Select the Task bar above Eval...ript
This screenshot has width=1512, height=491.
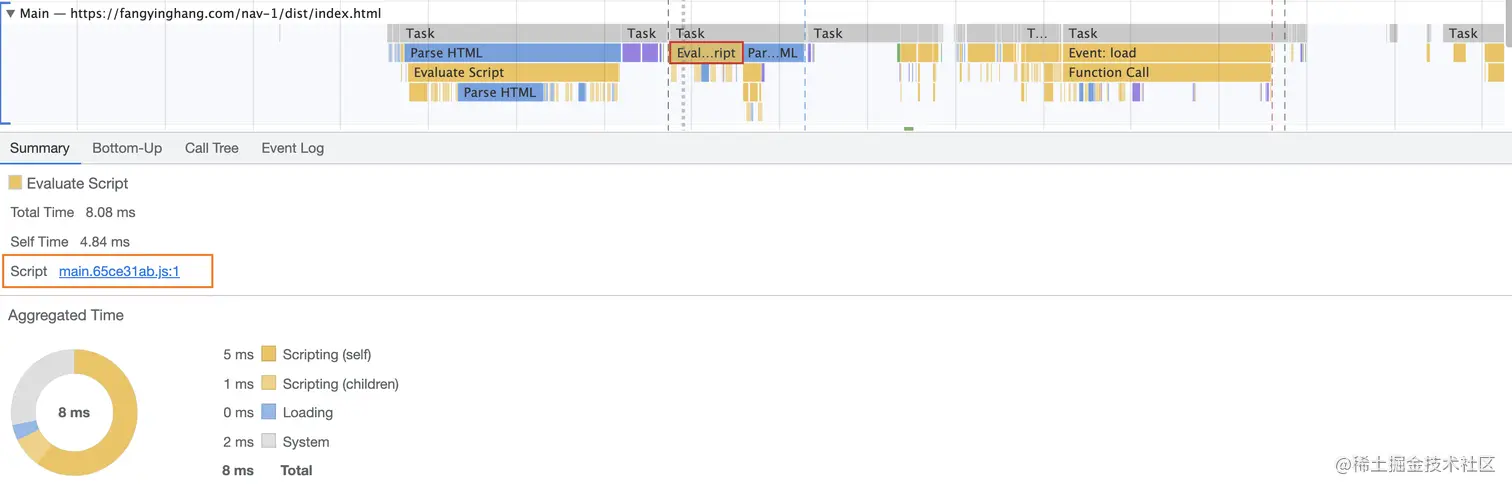(x=738, y=33)
